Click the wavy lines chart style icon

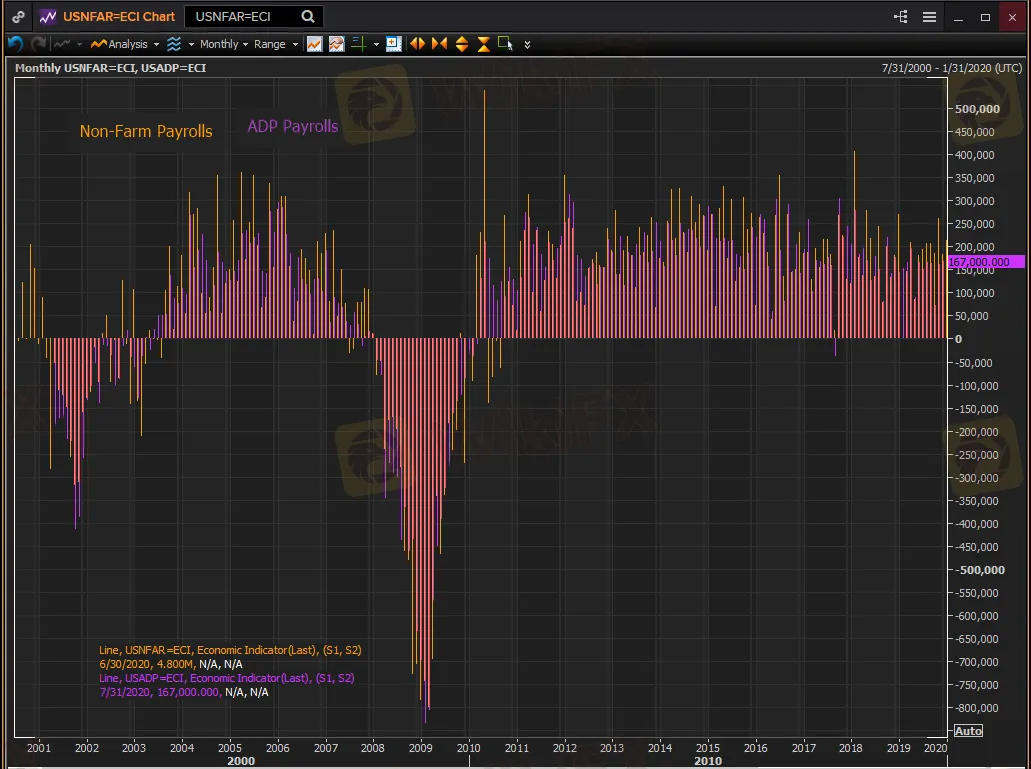pyautogui.click(x=174, y=44)
